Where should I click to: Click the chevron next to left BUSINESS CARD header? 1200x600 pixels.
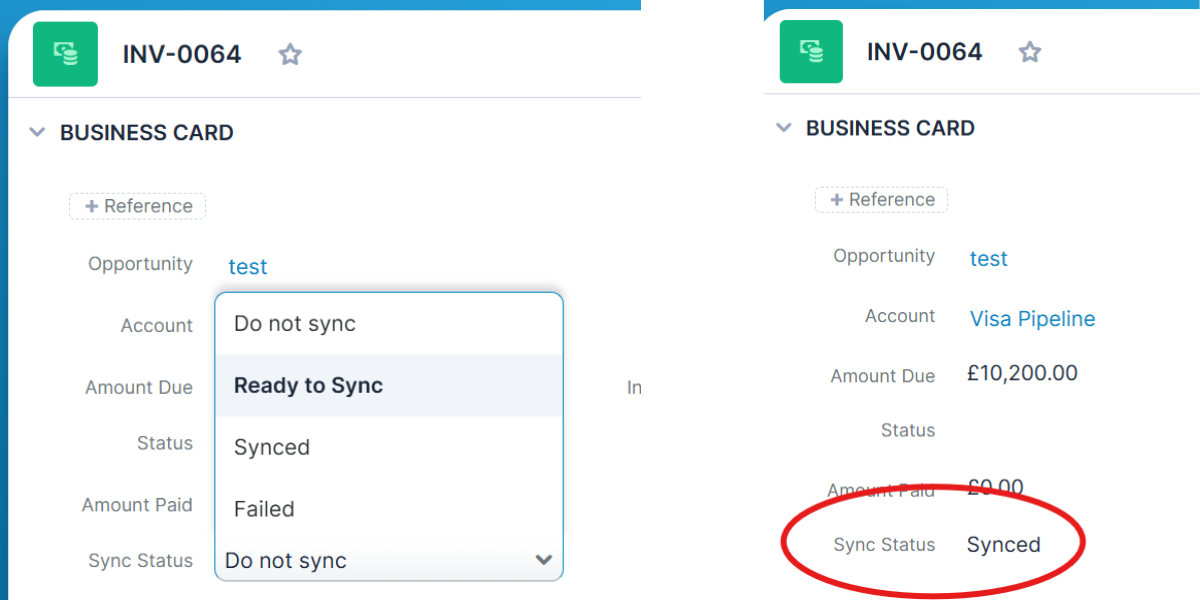[x=37, y=131]
